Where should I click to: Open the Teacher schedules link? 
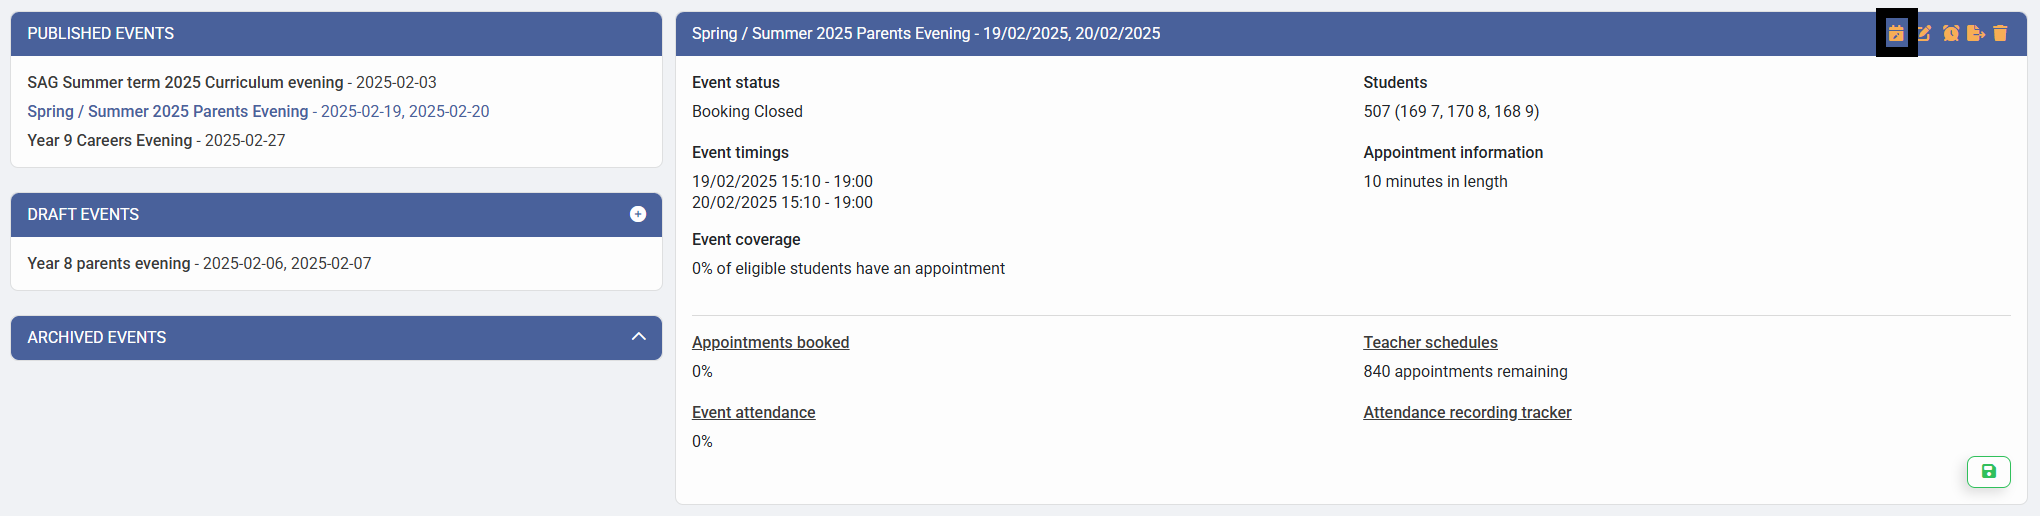pos(1430,342)
